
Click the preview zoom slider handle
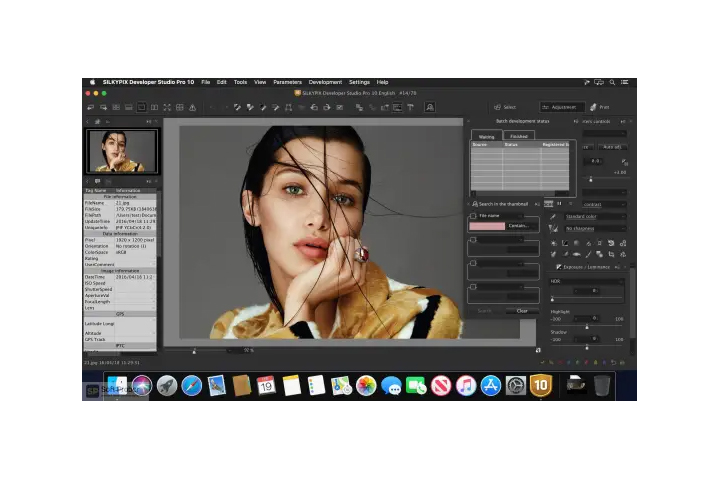coord(194,351)
